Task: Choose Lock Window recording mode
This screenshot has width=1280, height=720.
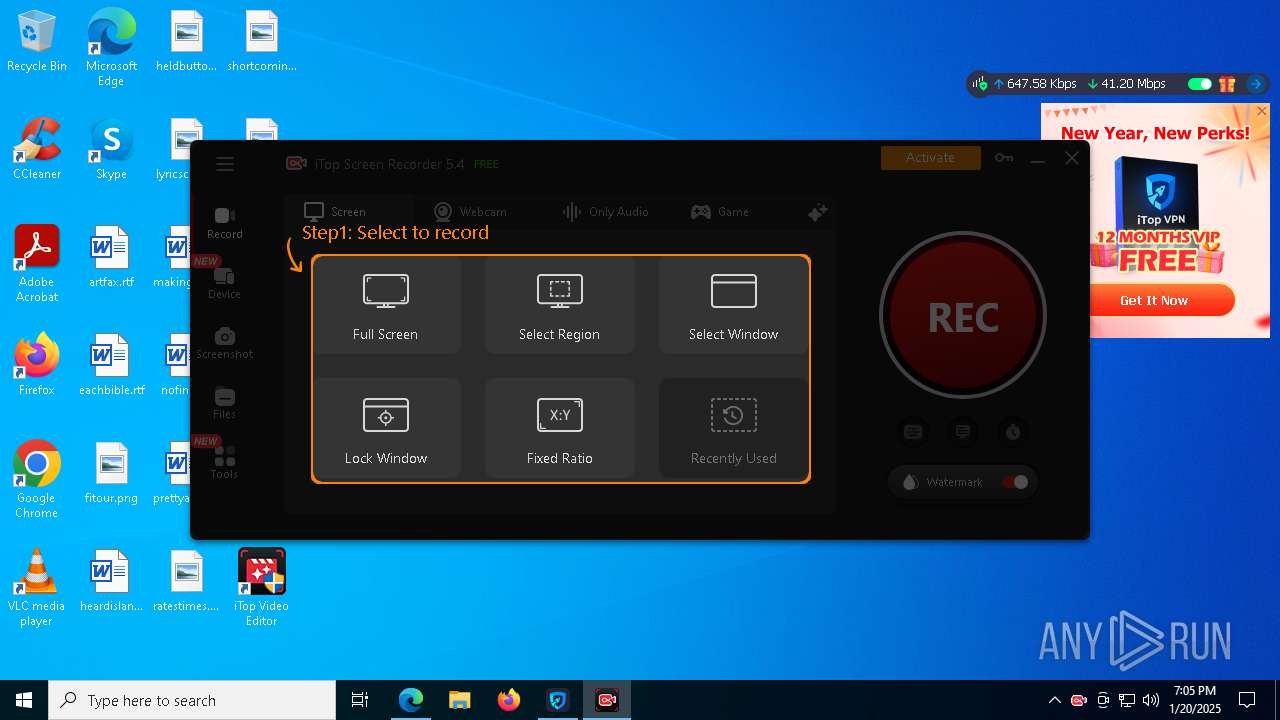Action: 386,429
